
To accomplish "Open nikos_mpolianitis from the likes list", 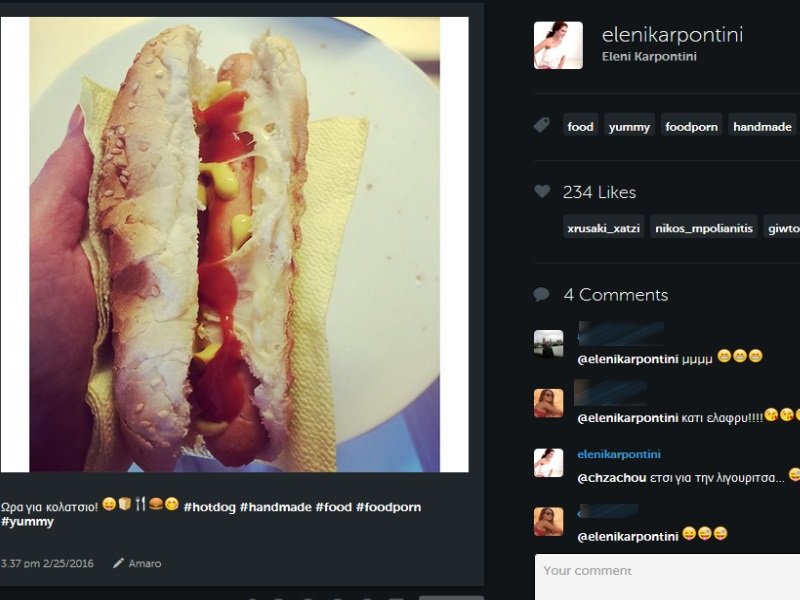I will 703,228.
